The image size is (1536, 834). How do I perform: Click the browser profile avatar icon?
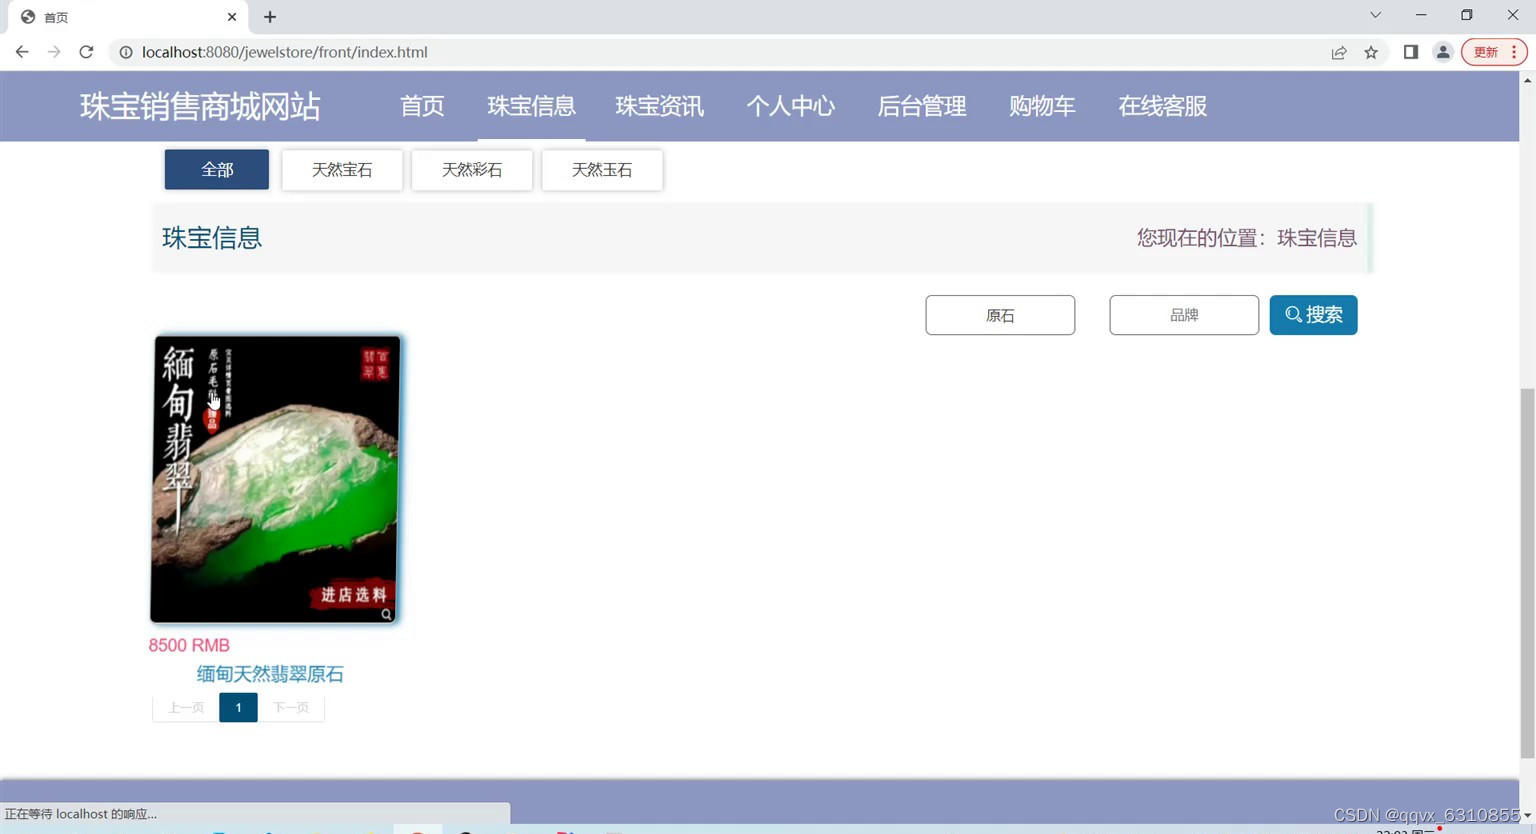tap(1443, 52)
